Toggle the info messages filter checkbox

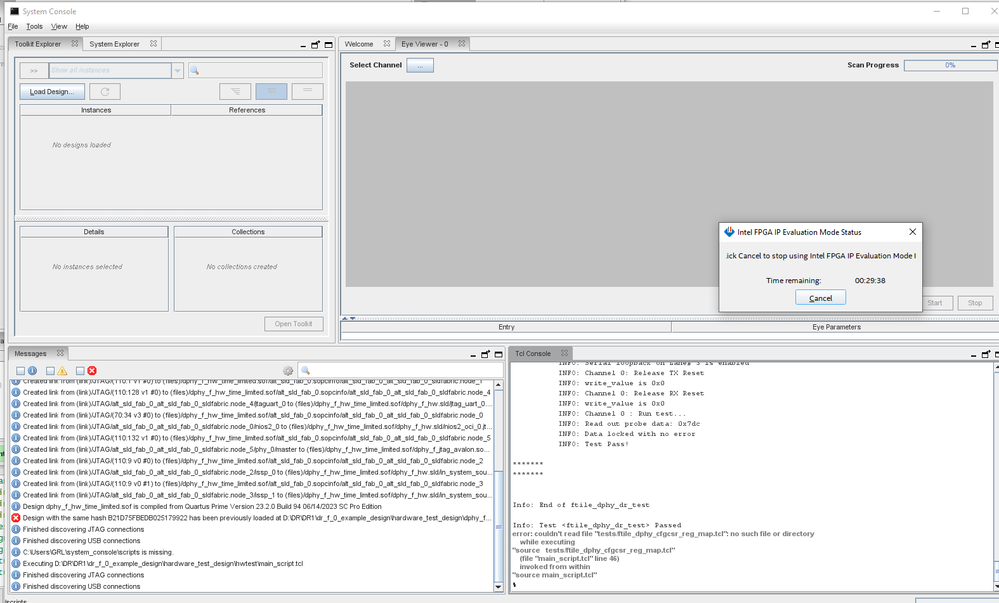(19, 371)
